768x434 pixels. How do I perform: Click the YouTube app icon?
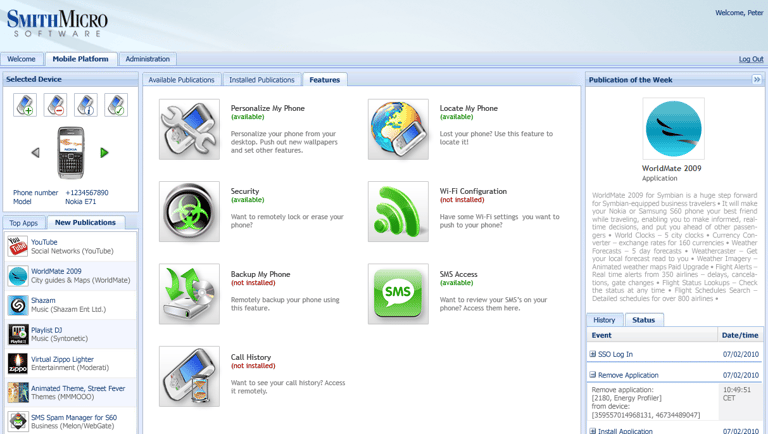[x=18, y=246]
